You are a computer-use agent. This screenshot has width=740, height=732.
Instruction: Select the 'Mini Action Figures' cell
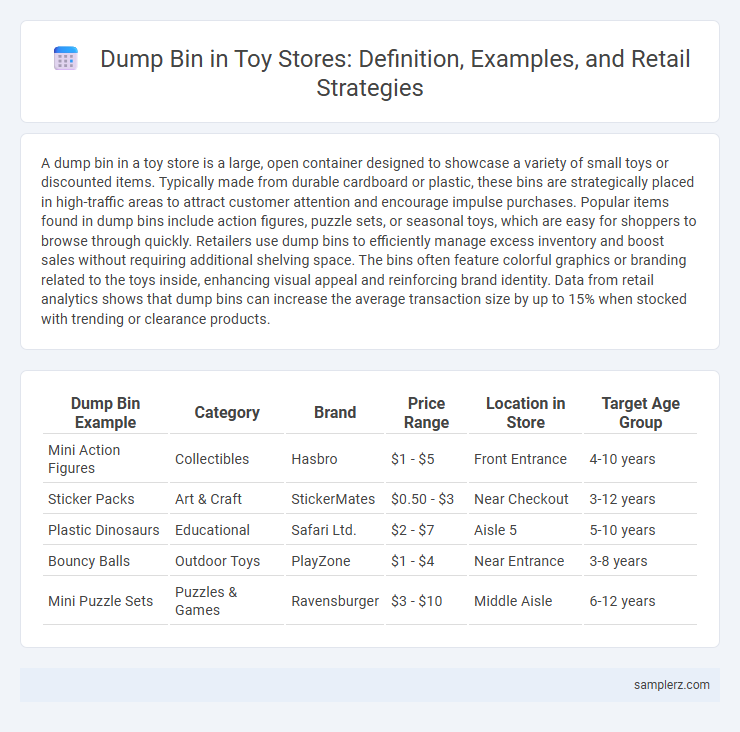tap(105, 459)
